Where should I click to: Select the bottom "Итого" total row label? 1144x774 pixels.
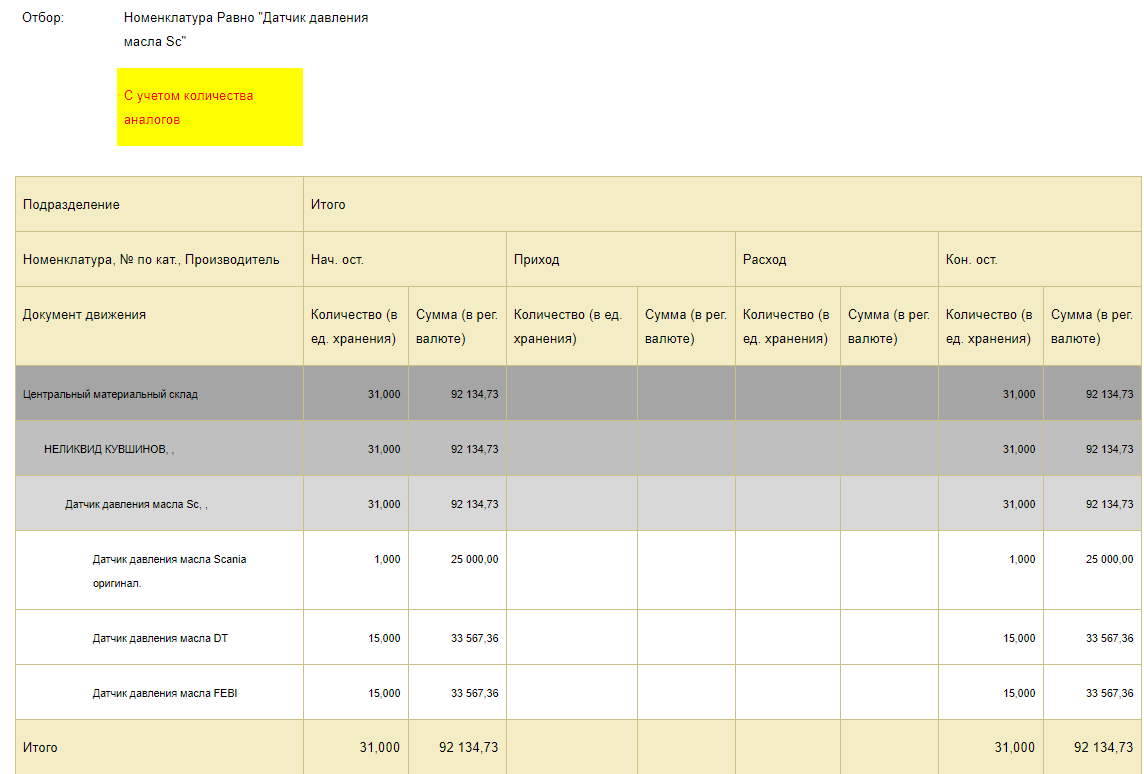(x=40, y=747)
